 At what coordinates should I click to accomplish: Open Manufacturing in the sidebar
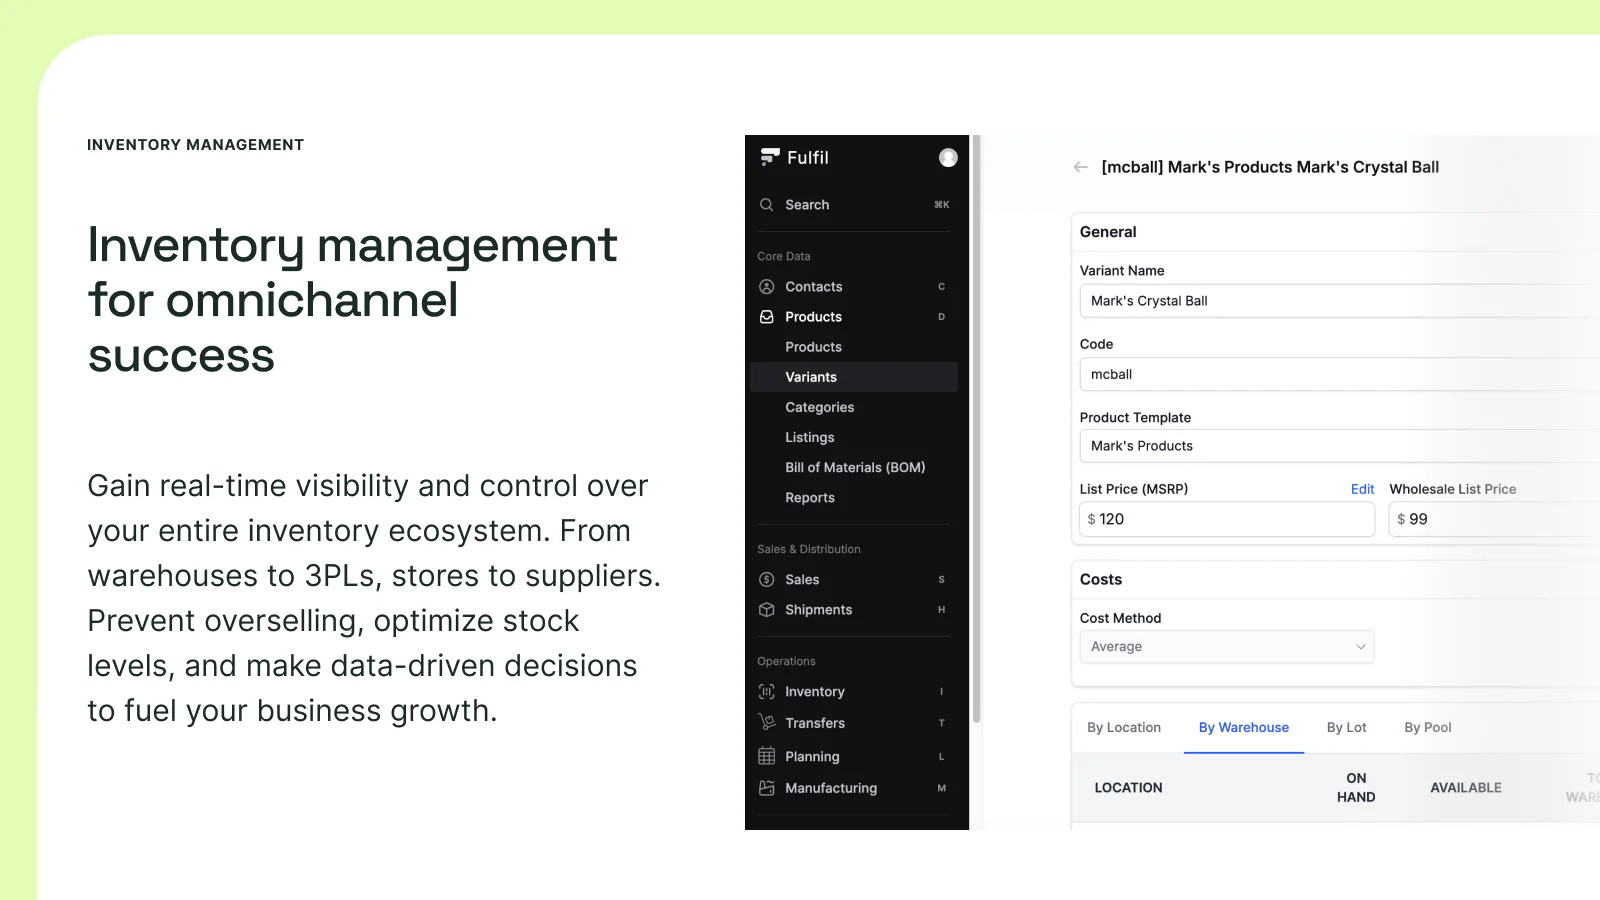pyautogui.click(x=854, y=788)
